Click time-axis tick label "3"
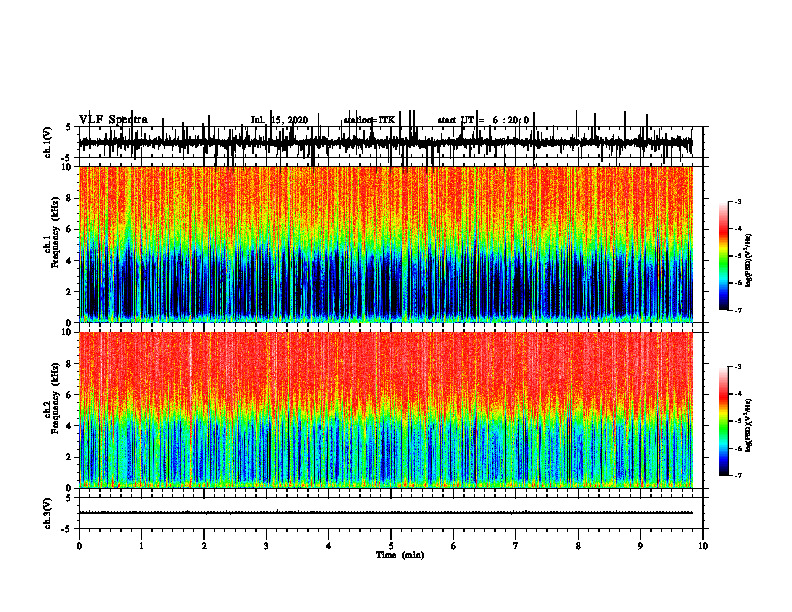 point(266,546)
